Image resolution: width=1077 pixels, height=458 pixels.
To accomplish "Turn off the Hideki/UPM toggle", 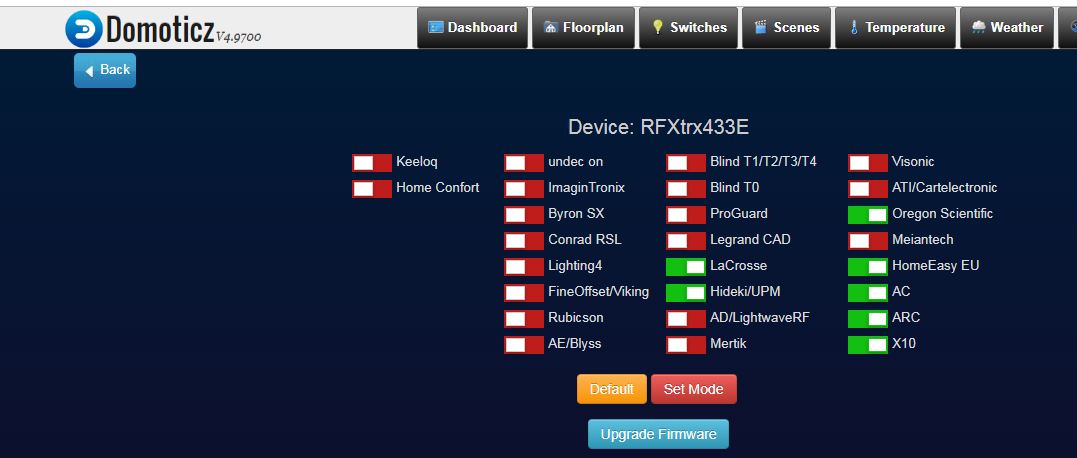I will [686, 293].
